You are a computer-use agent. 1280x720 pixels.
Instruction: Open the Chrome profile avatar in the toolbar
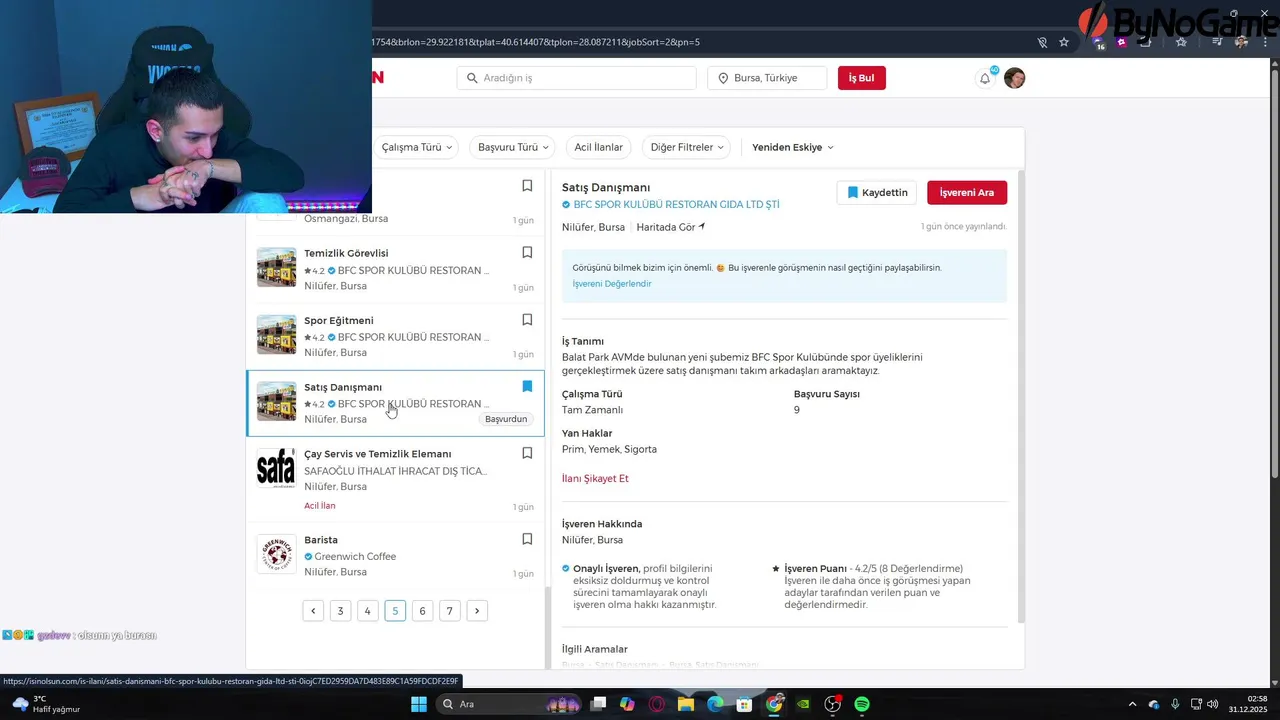tap(1241, 42)
